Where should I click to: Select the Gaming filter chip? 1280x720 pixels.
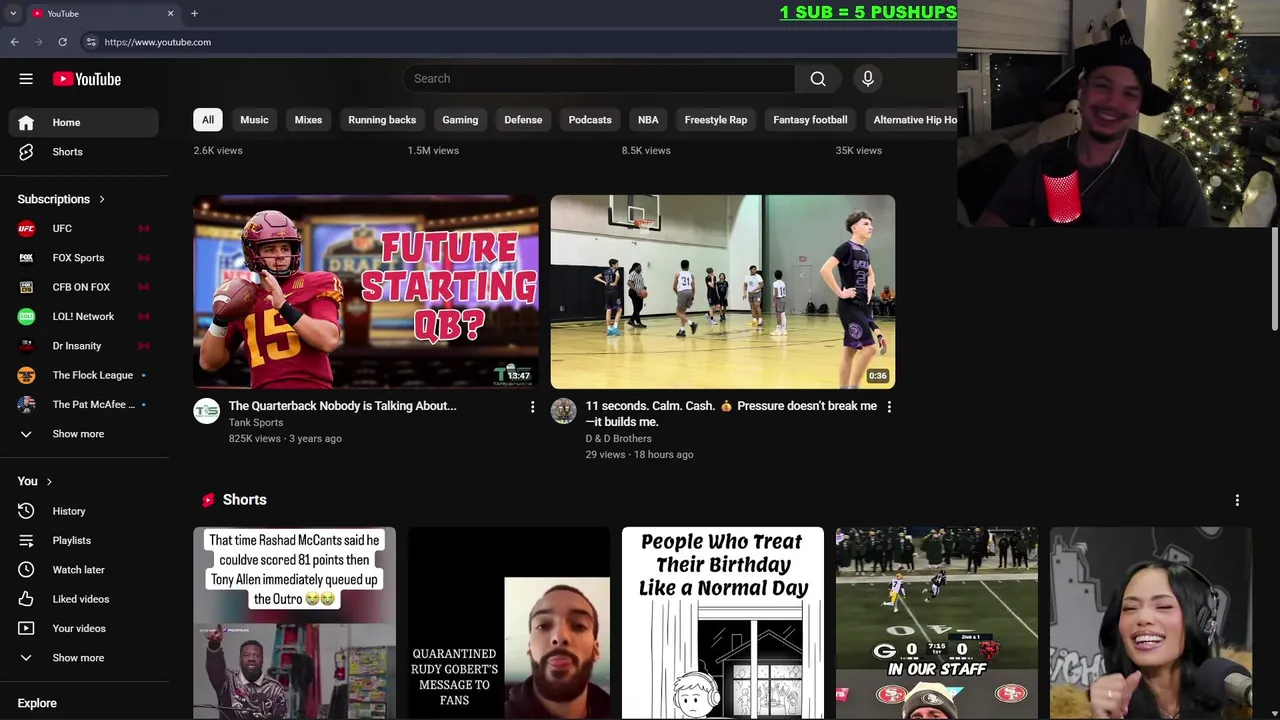(x=460, y=120)
